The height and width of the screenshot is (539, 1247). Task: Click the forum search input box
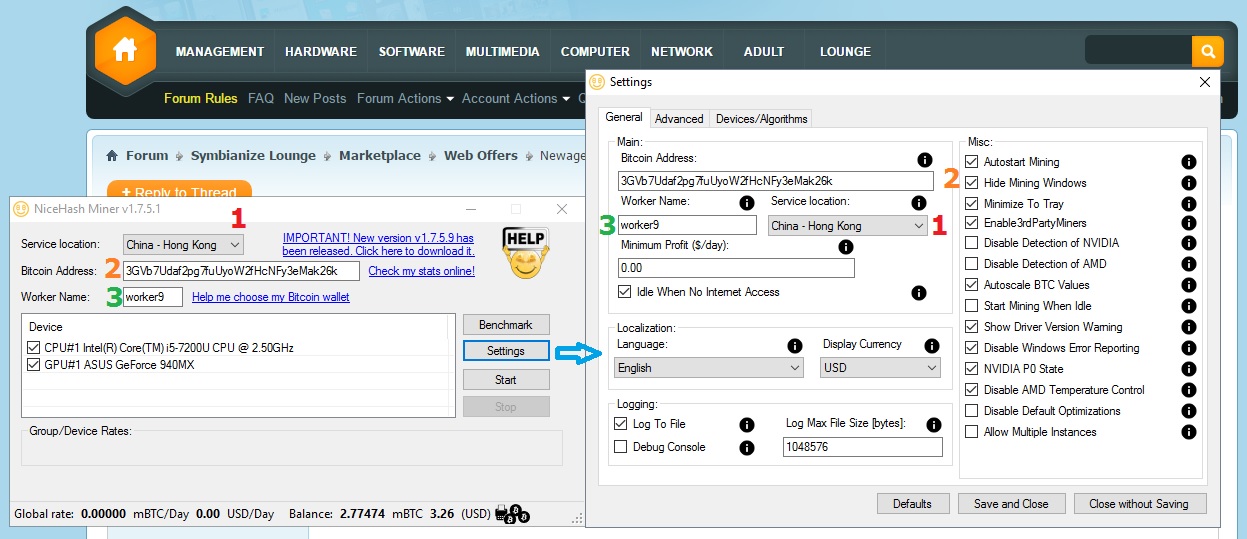tap(1138, 51)
